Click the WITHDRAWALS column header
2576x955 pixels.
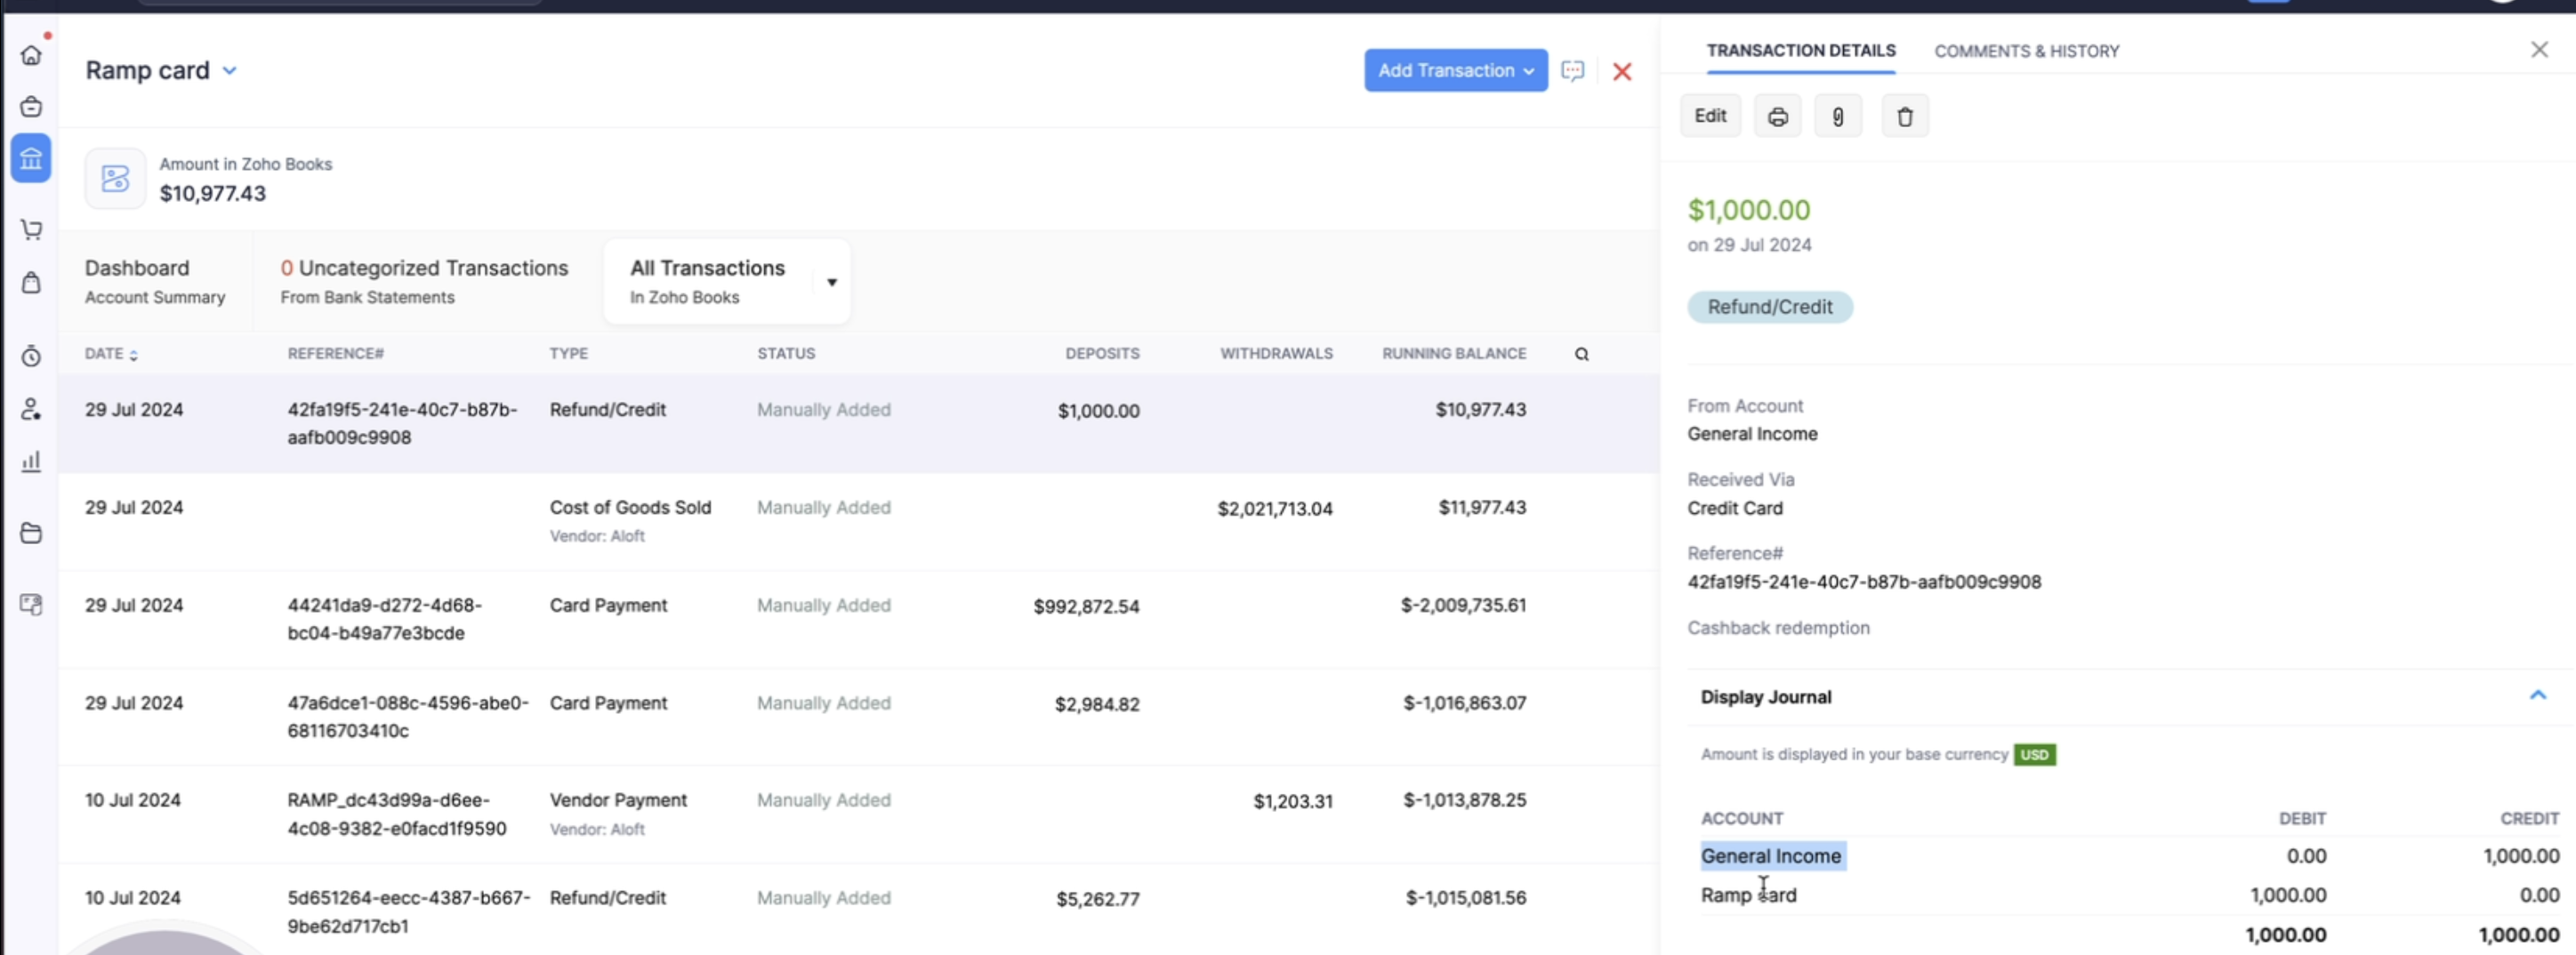coord(1276,354)
